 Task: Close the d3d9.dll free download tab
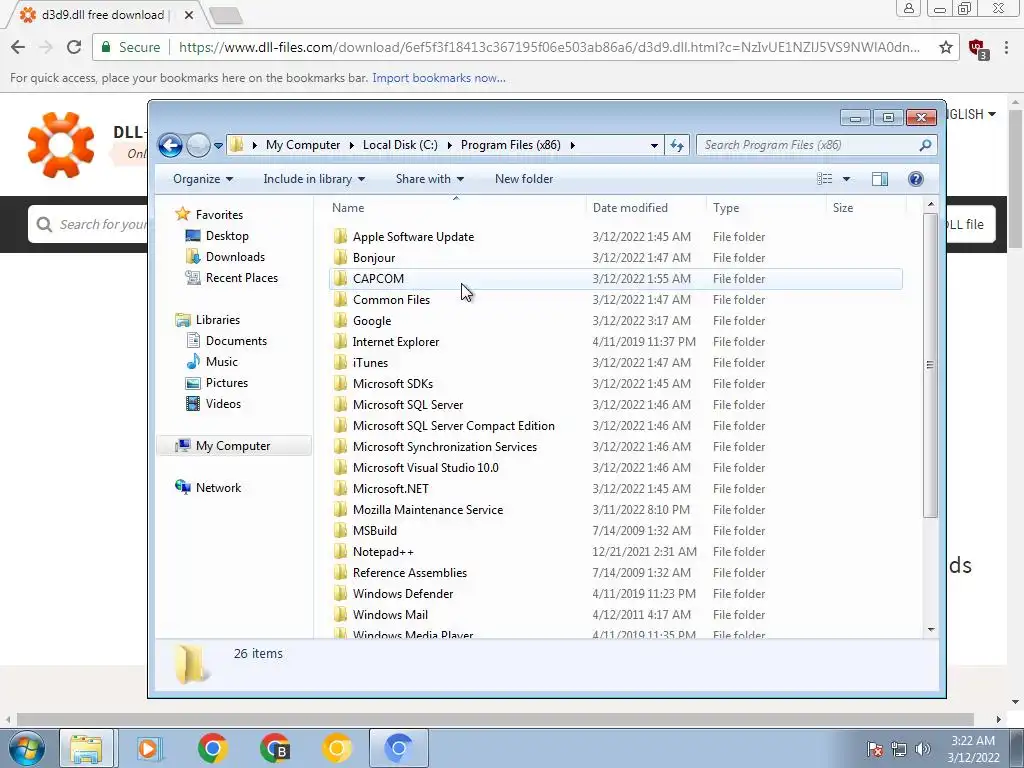pos(189,14)
